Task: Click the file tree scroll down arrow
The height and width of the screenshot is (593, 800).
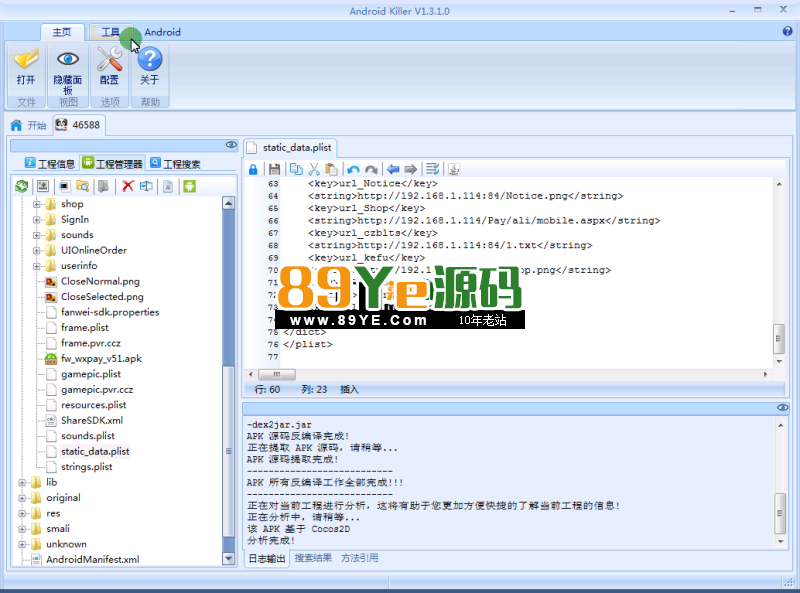Action: point(229,559)
